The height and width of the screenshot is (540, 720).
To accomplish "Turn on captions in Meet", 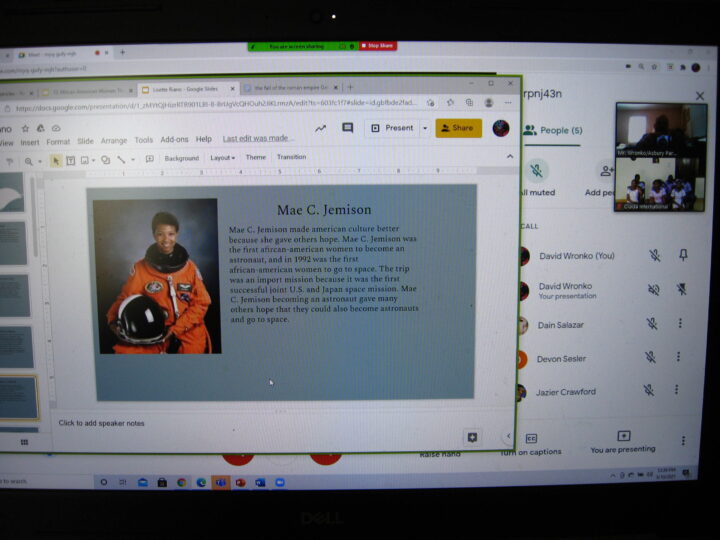I will click(531, 439).
